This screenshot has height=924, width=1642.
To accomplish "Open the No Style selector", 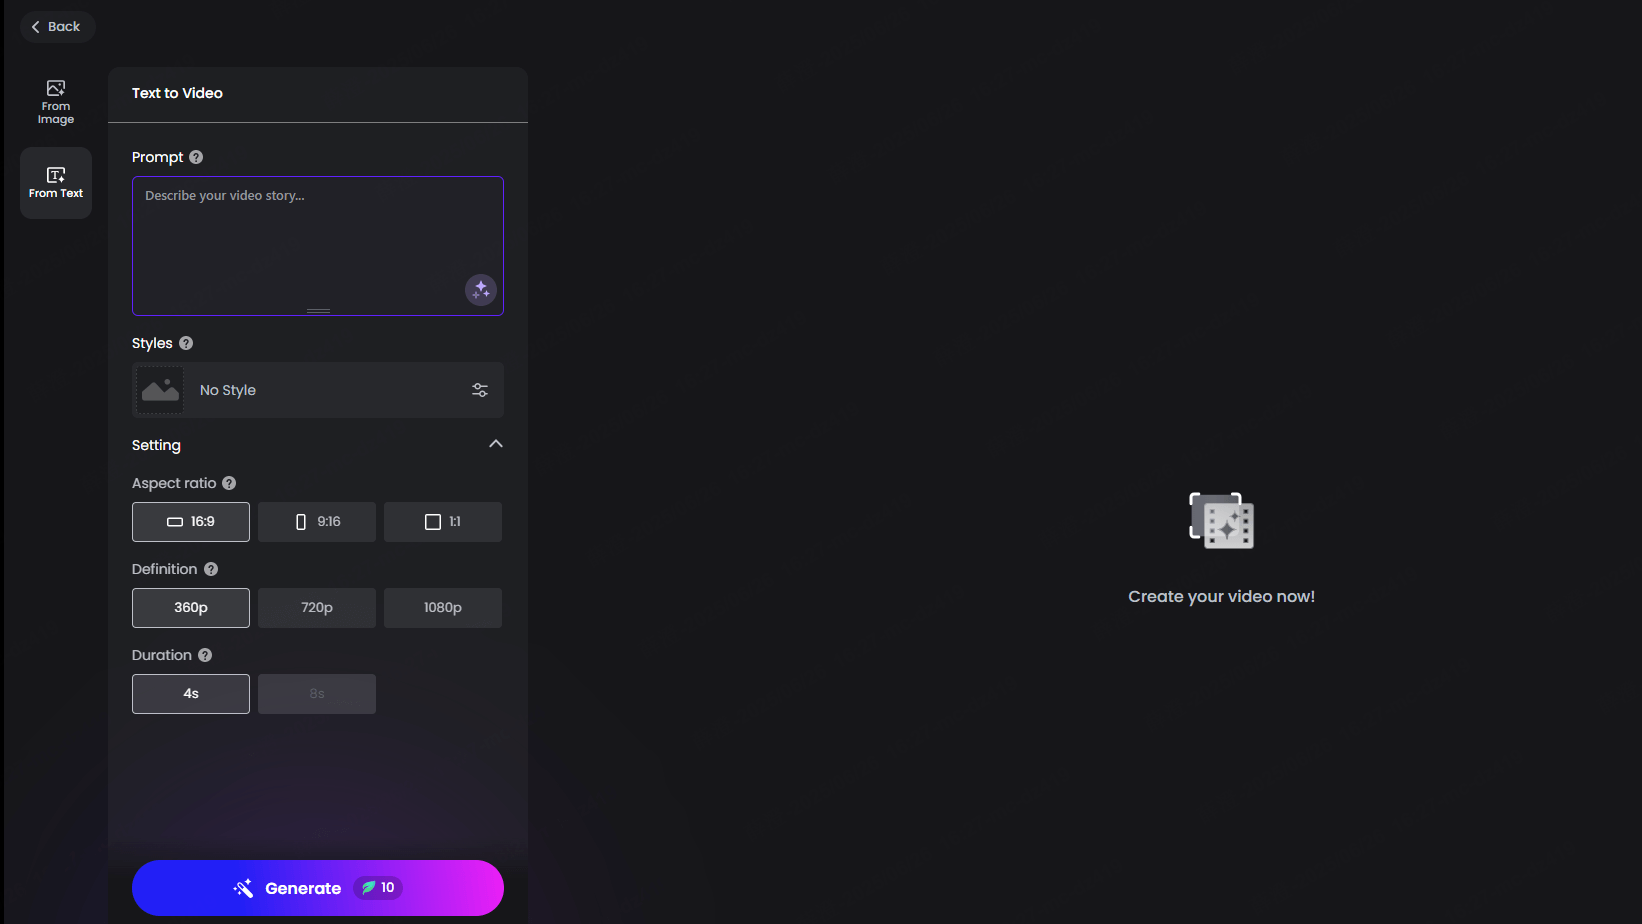I will point(318,390).
